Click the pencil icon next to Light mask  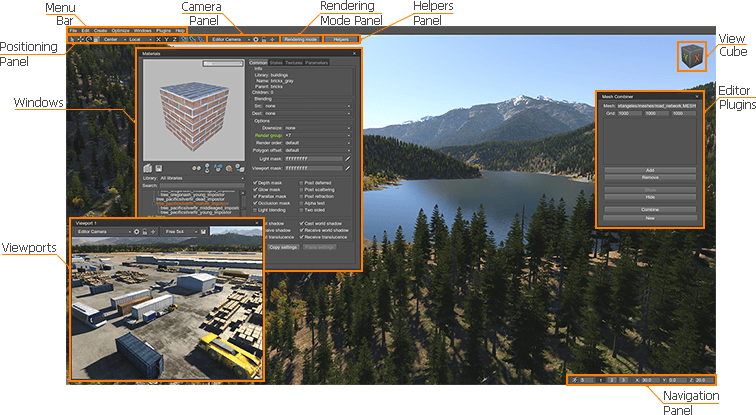pyautogui.click(x=348, y=159)
